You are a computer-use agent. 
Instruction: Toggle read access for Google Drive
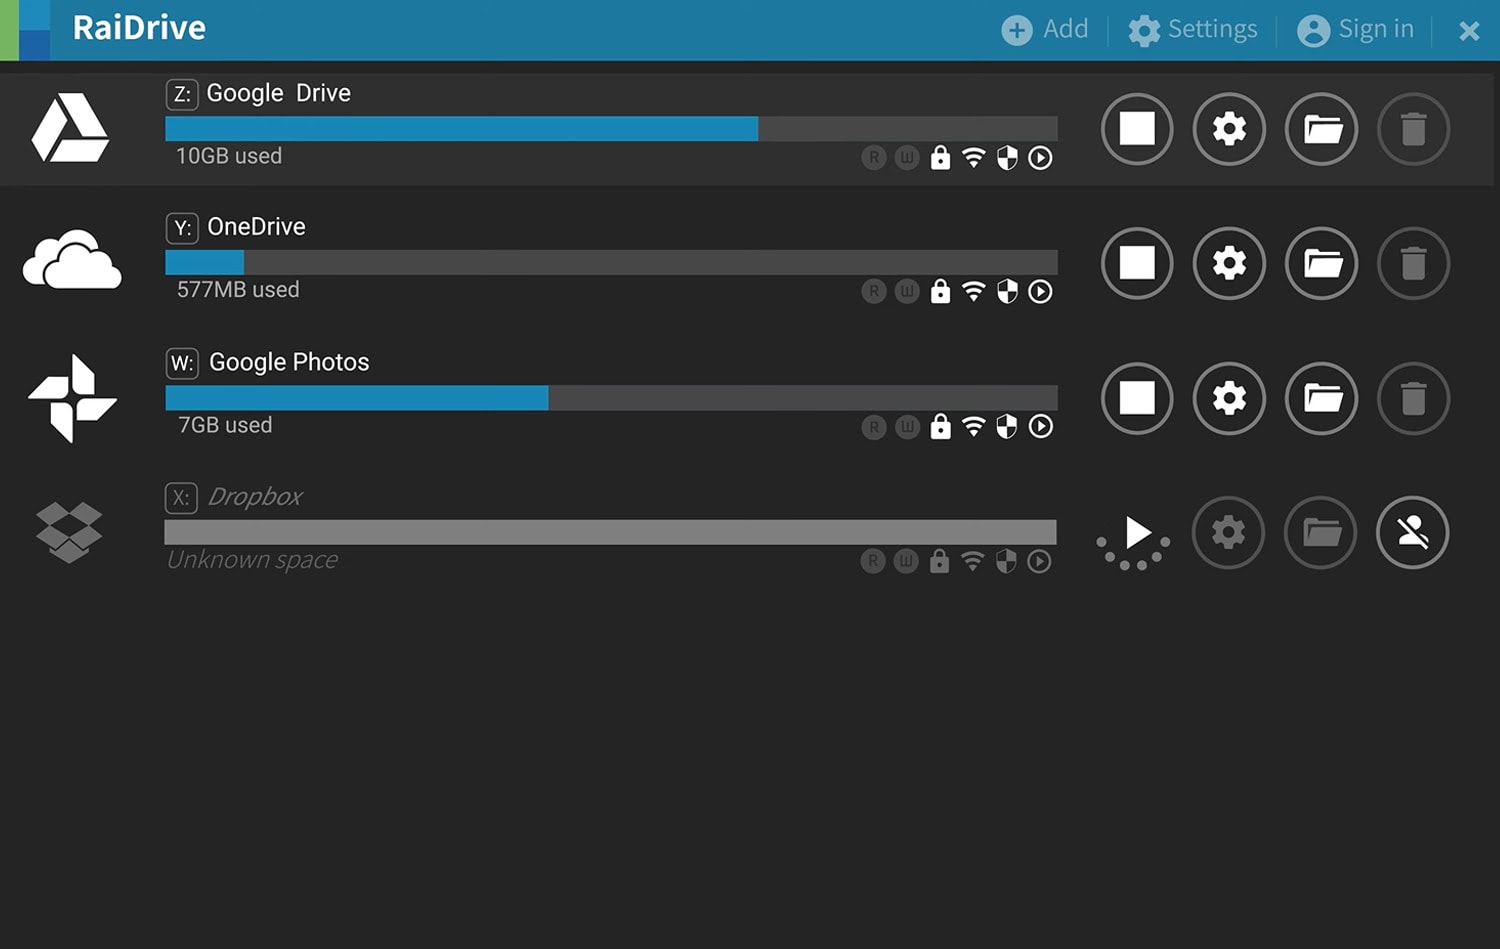874,157
